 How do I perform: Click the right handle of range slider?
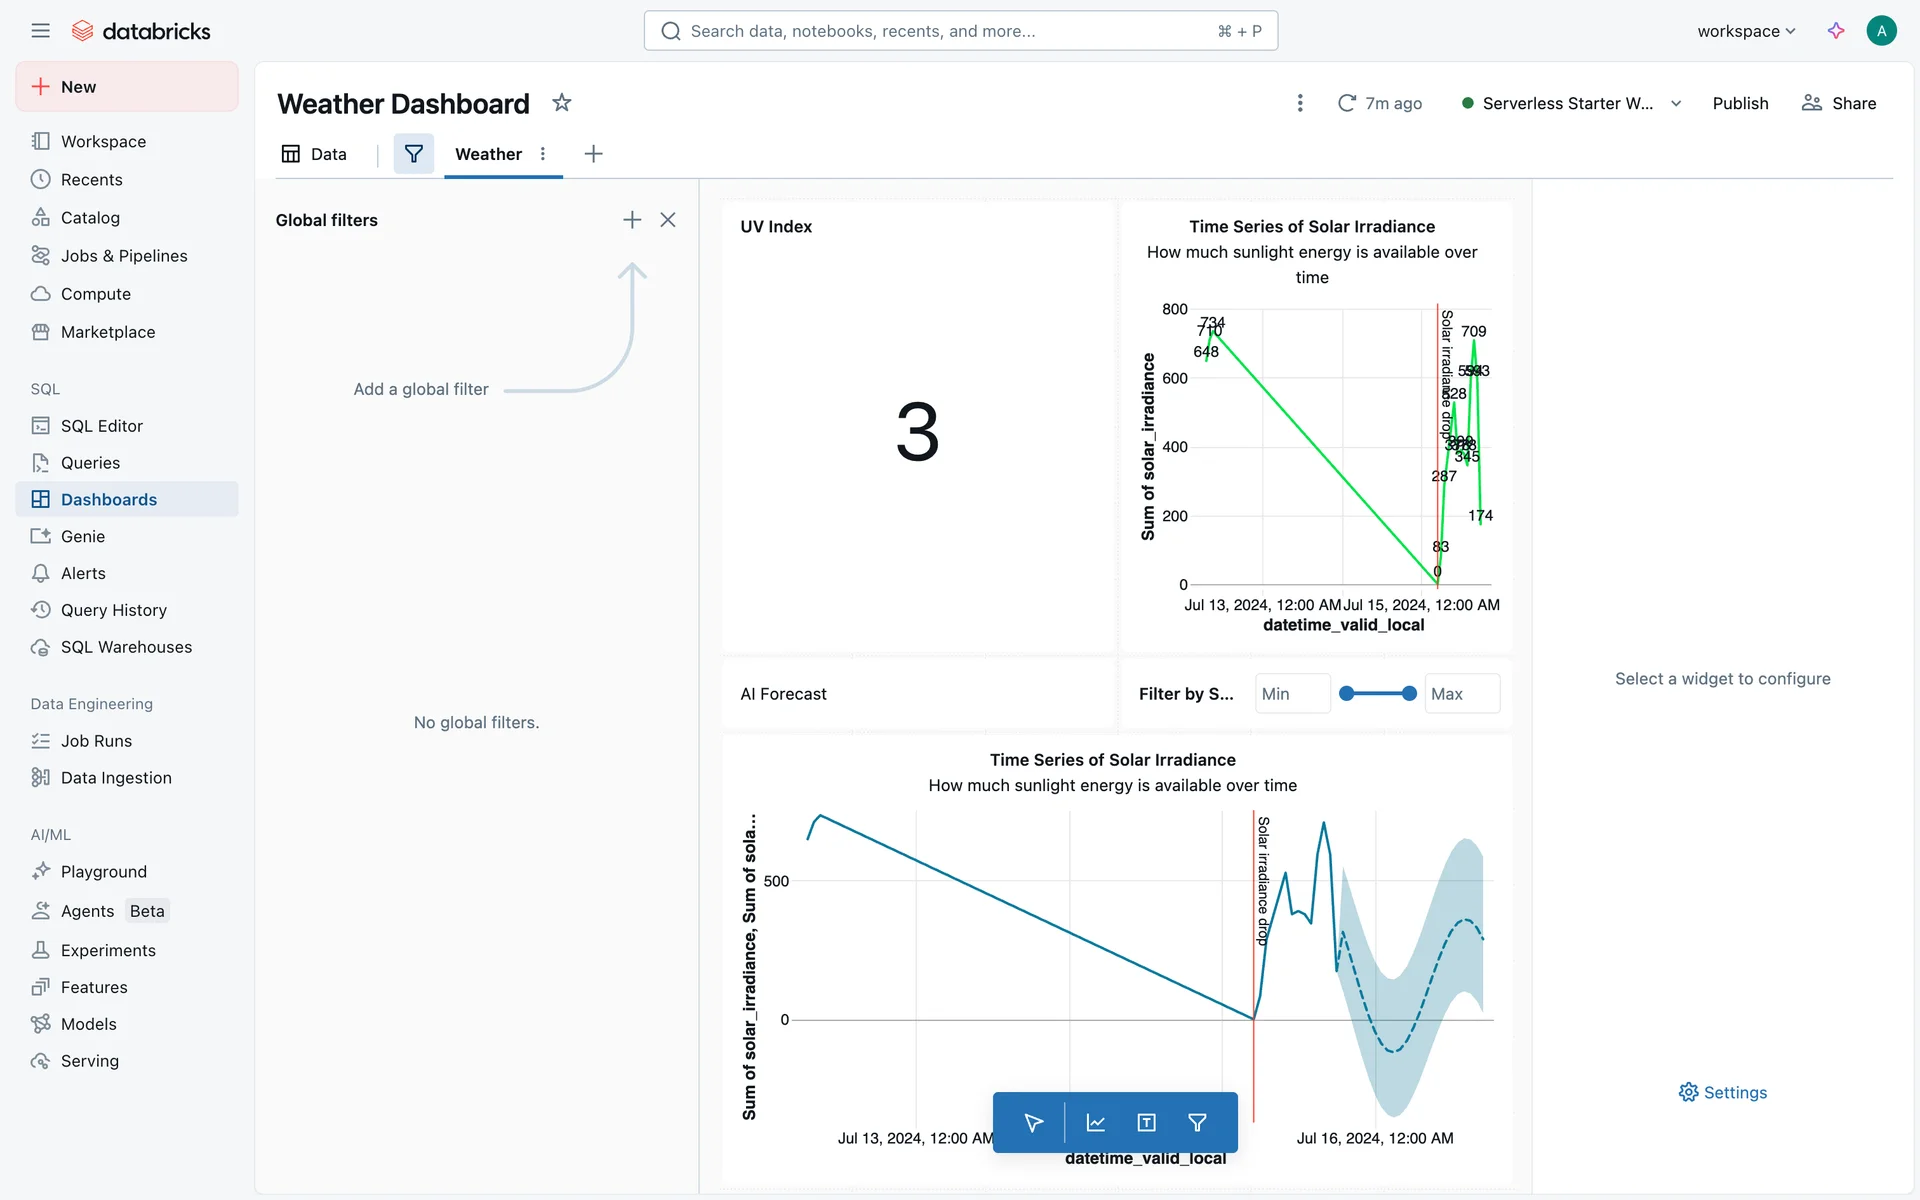[x=1409, y=694]
